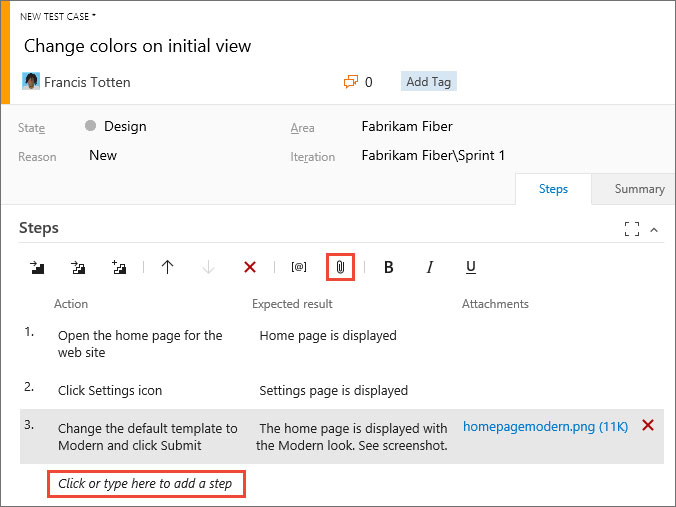The height and width of the screenshot is (507, 676).
Task: Open the State field showing Design
Action: [x=125, y=126]
